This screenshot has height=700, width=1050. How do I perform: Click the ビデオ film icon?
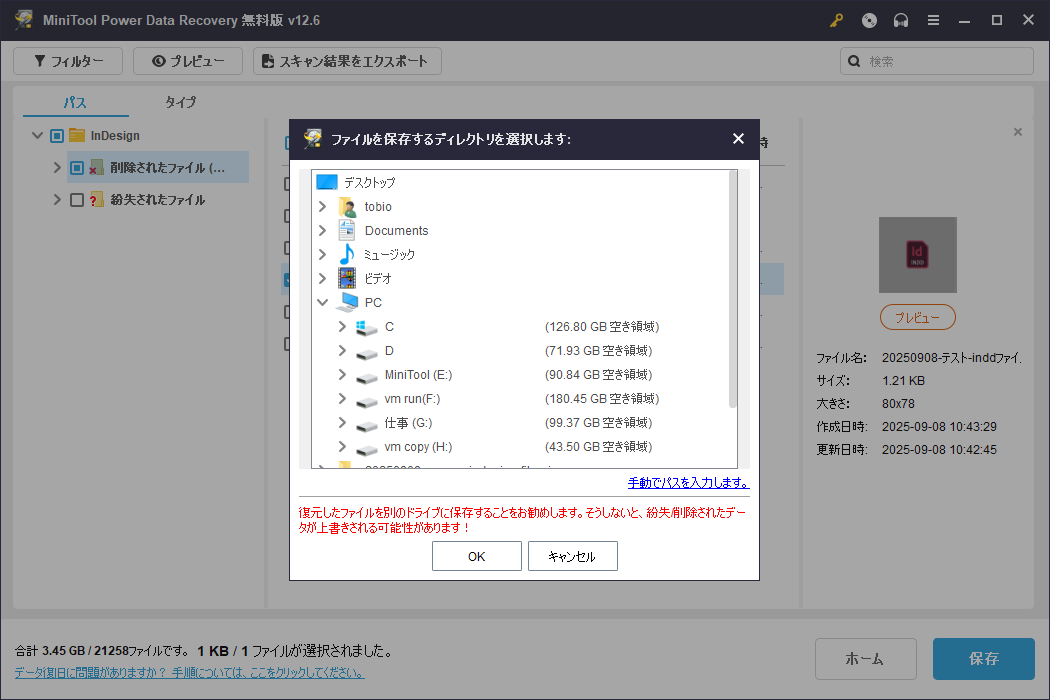[347, 278]
